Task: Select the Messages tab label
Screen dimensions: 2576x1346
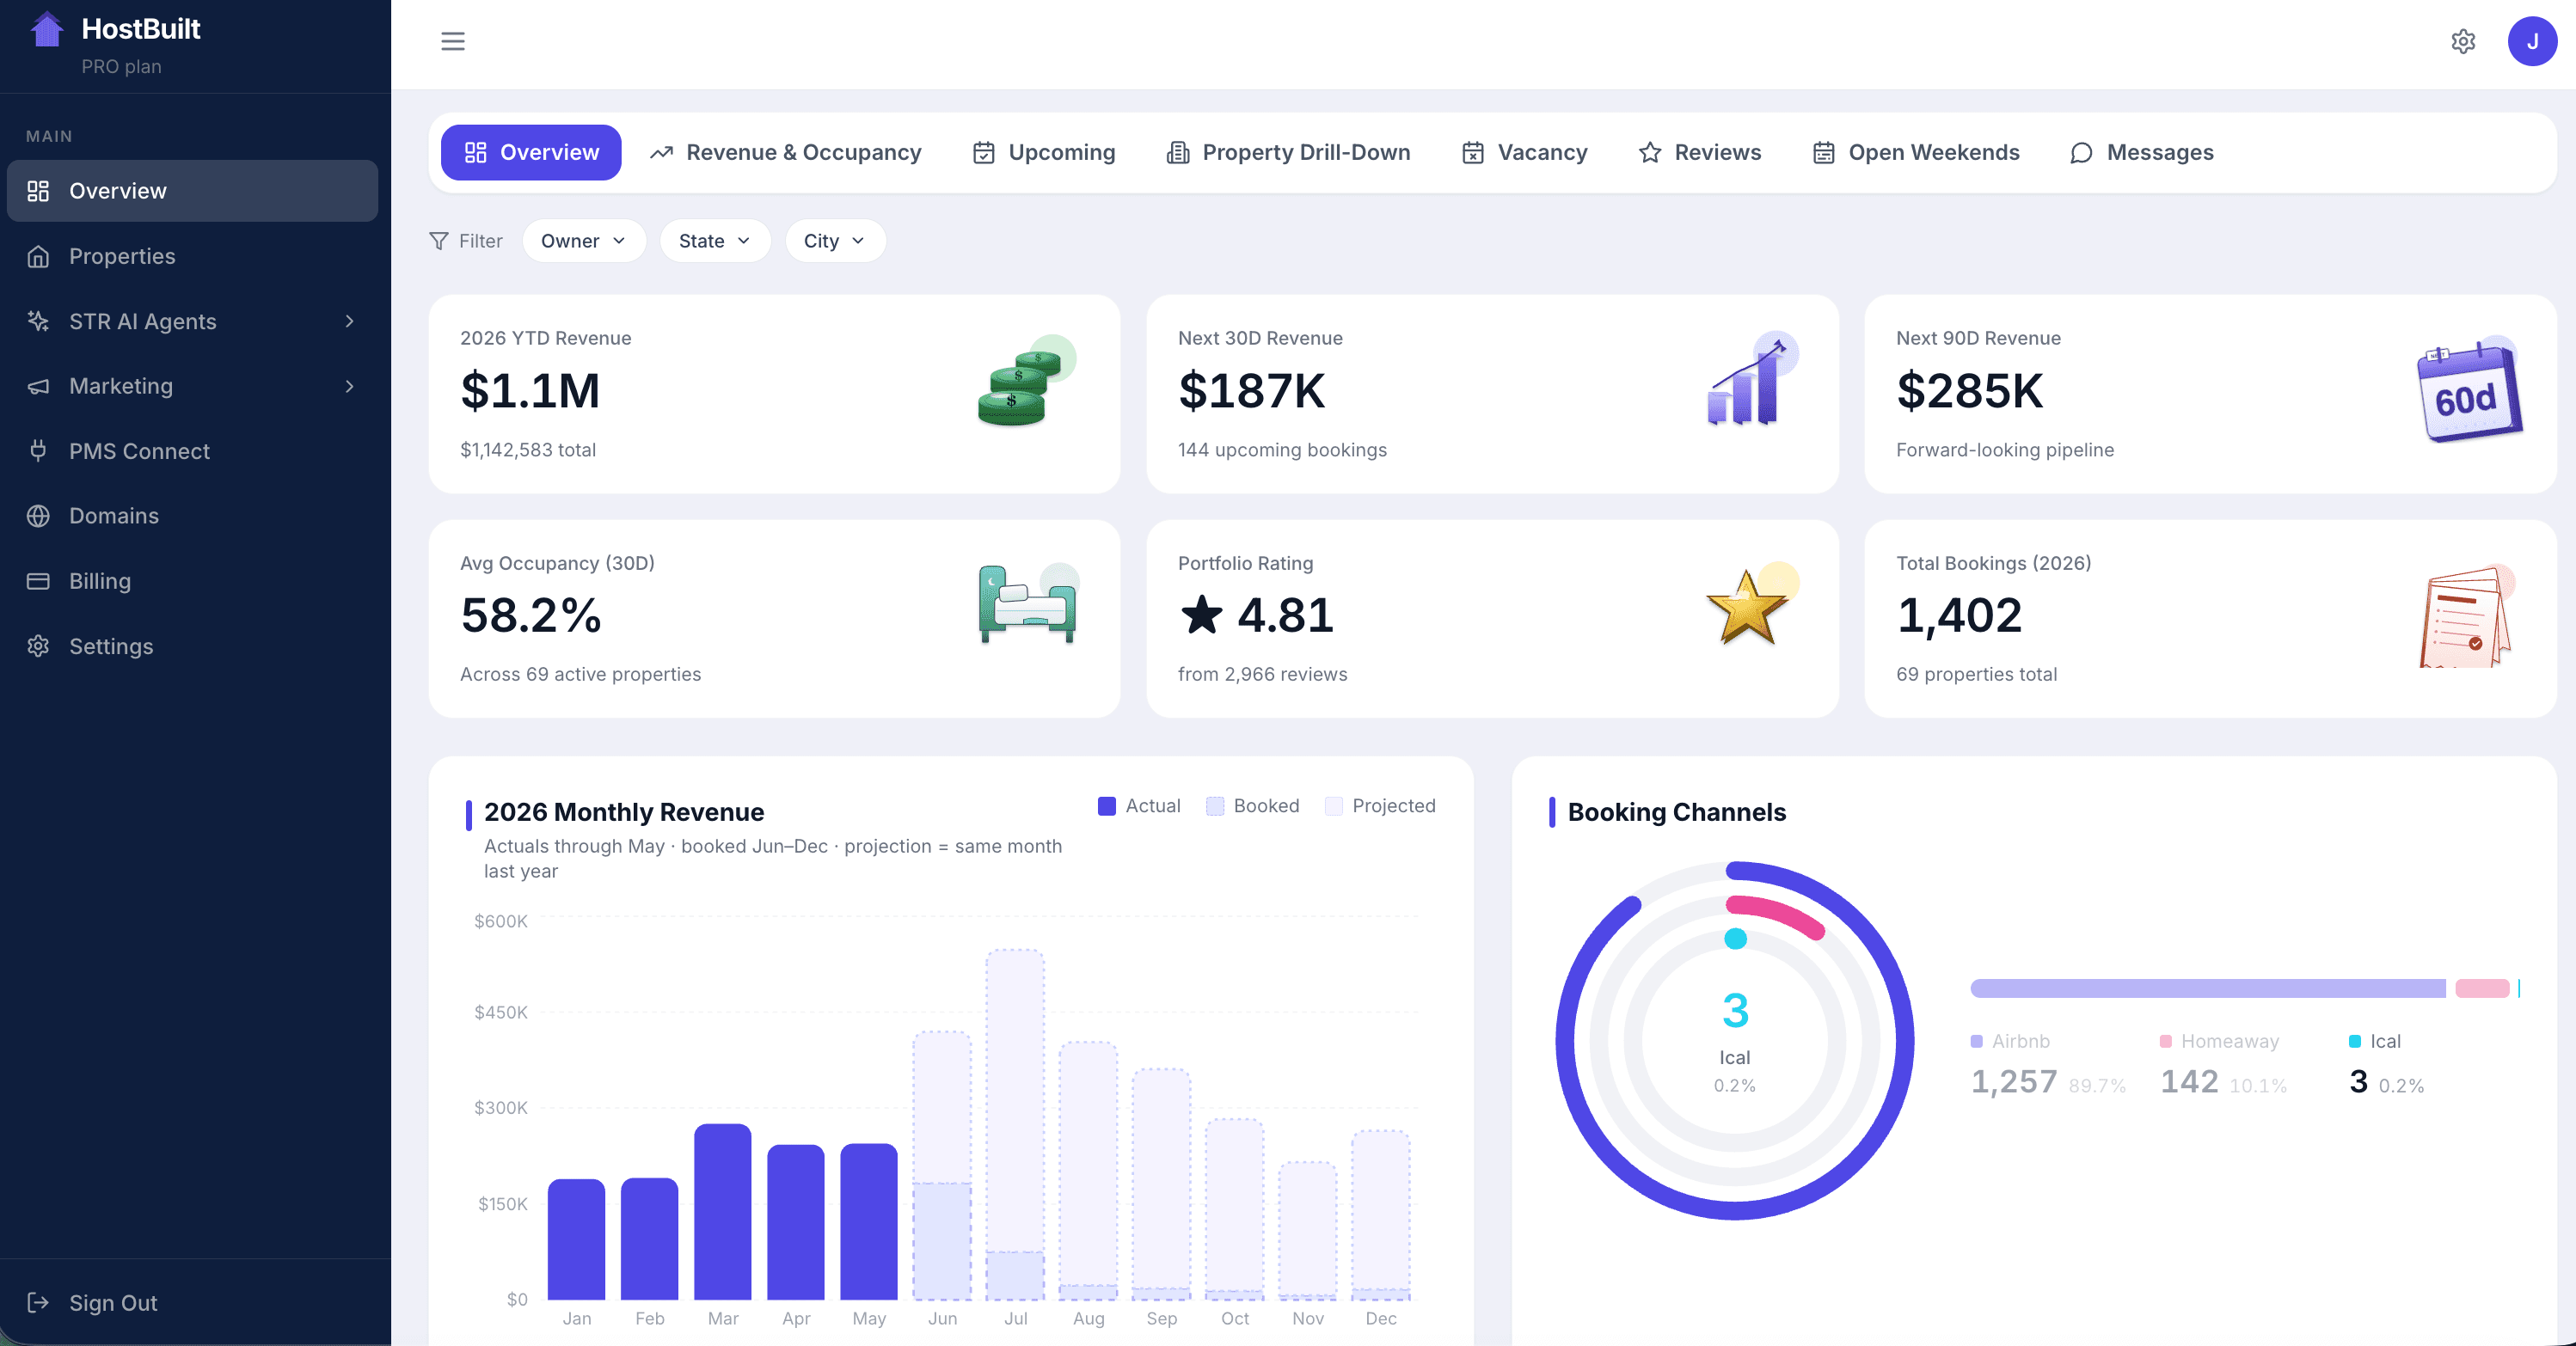Action: click(2160, 153)
